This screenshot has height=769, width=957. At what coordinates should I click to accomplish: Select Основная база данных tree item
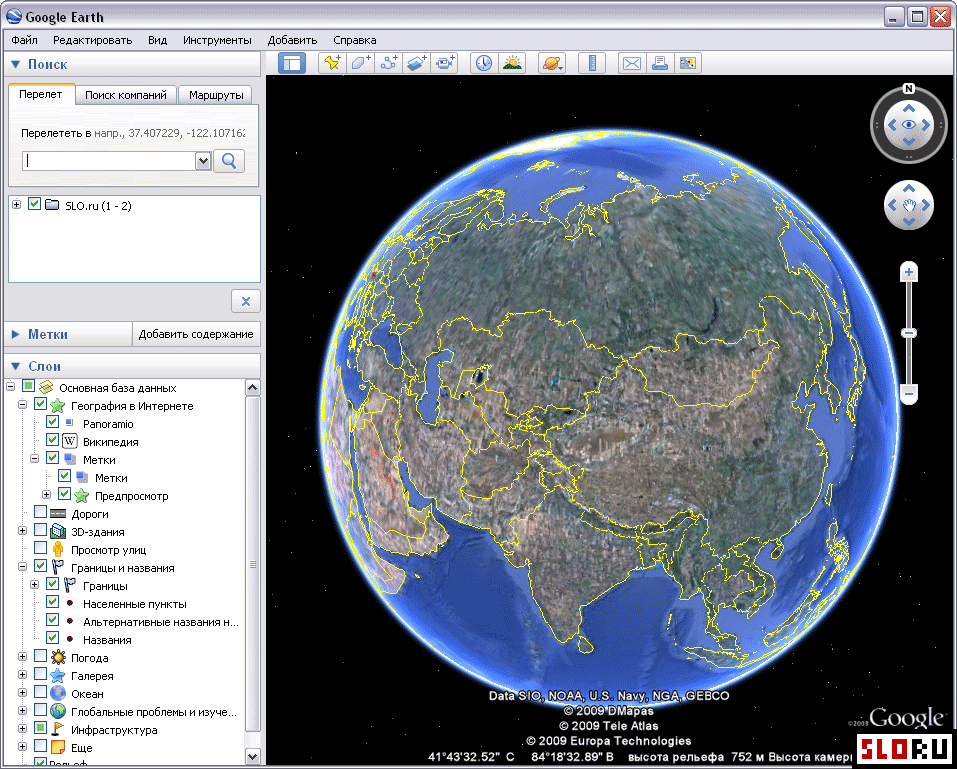[118, 388]
